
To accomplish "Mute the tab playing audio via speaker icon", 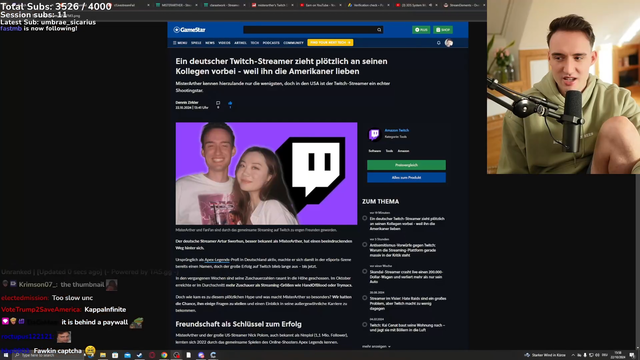I will 430,5.
